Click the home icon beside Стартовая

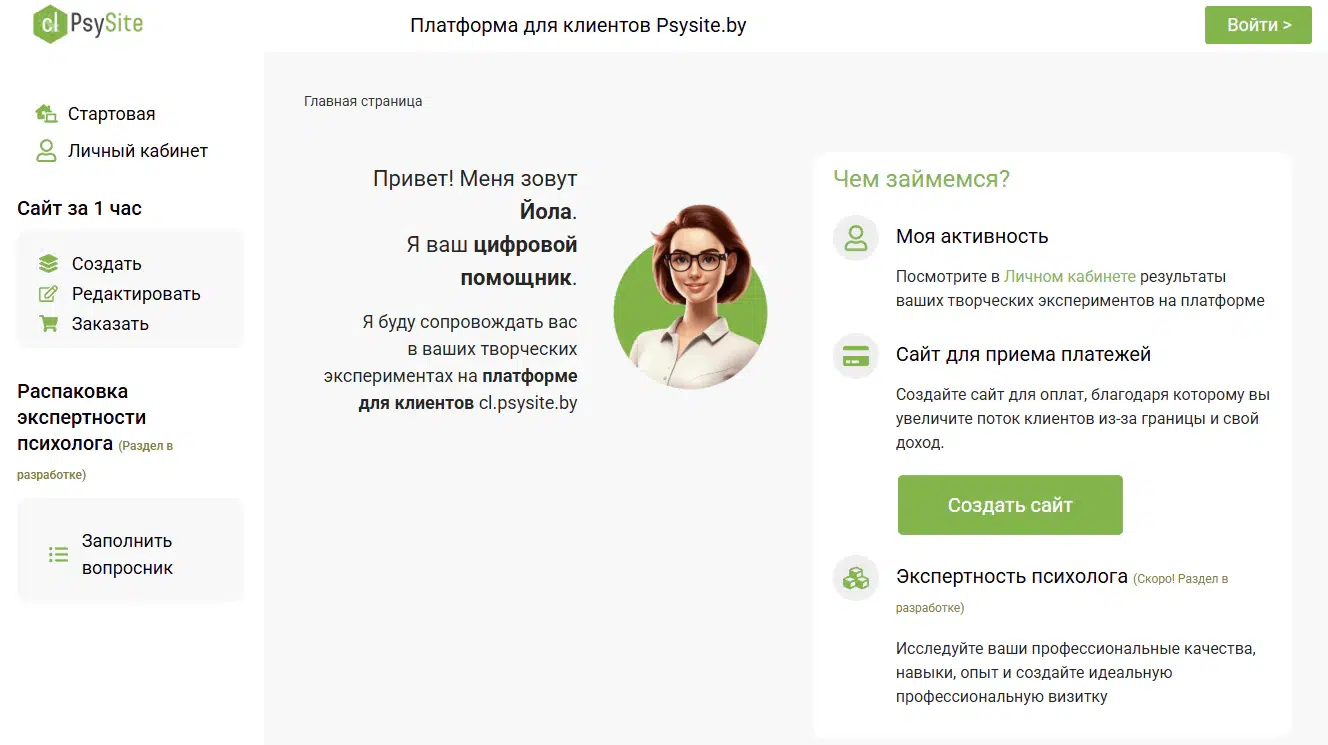pos(46,114)
